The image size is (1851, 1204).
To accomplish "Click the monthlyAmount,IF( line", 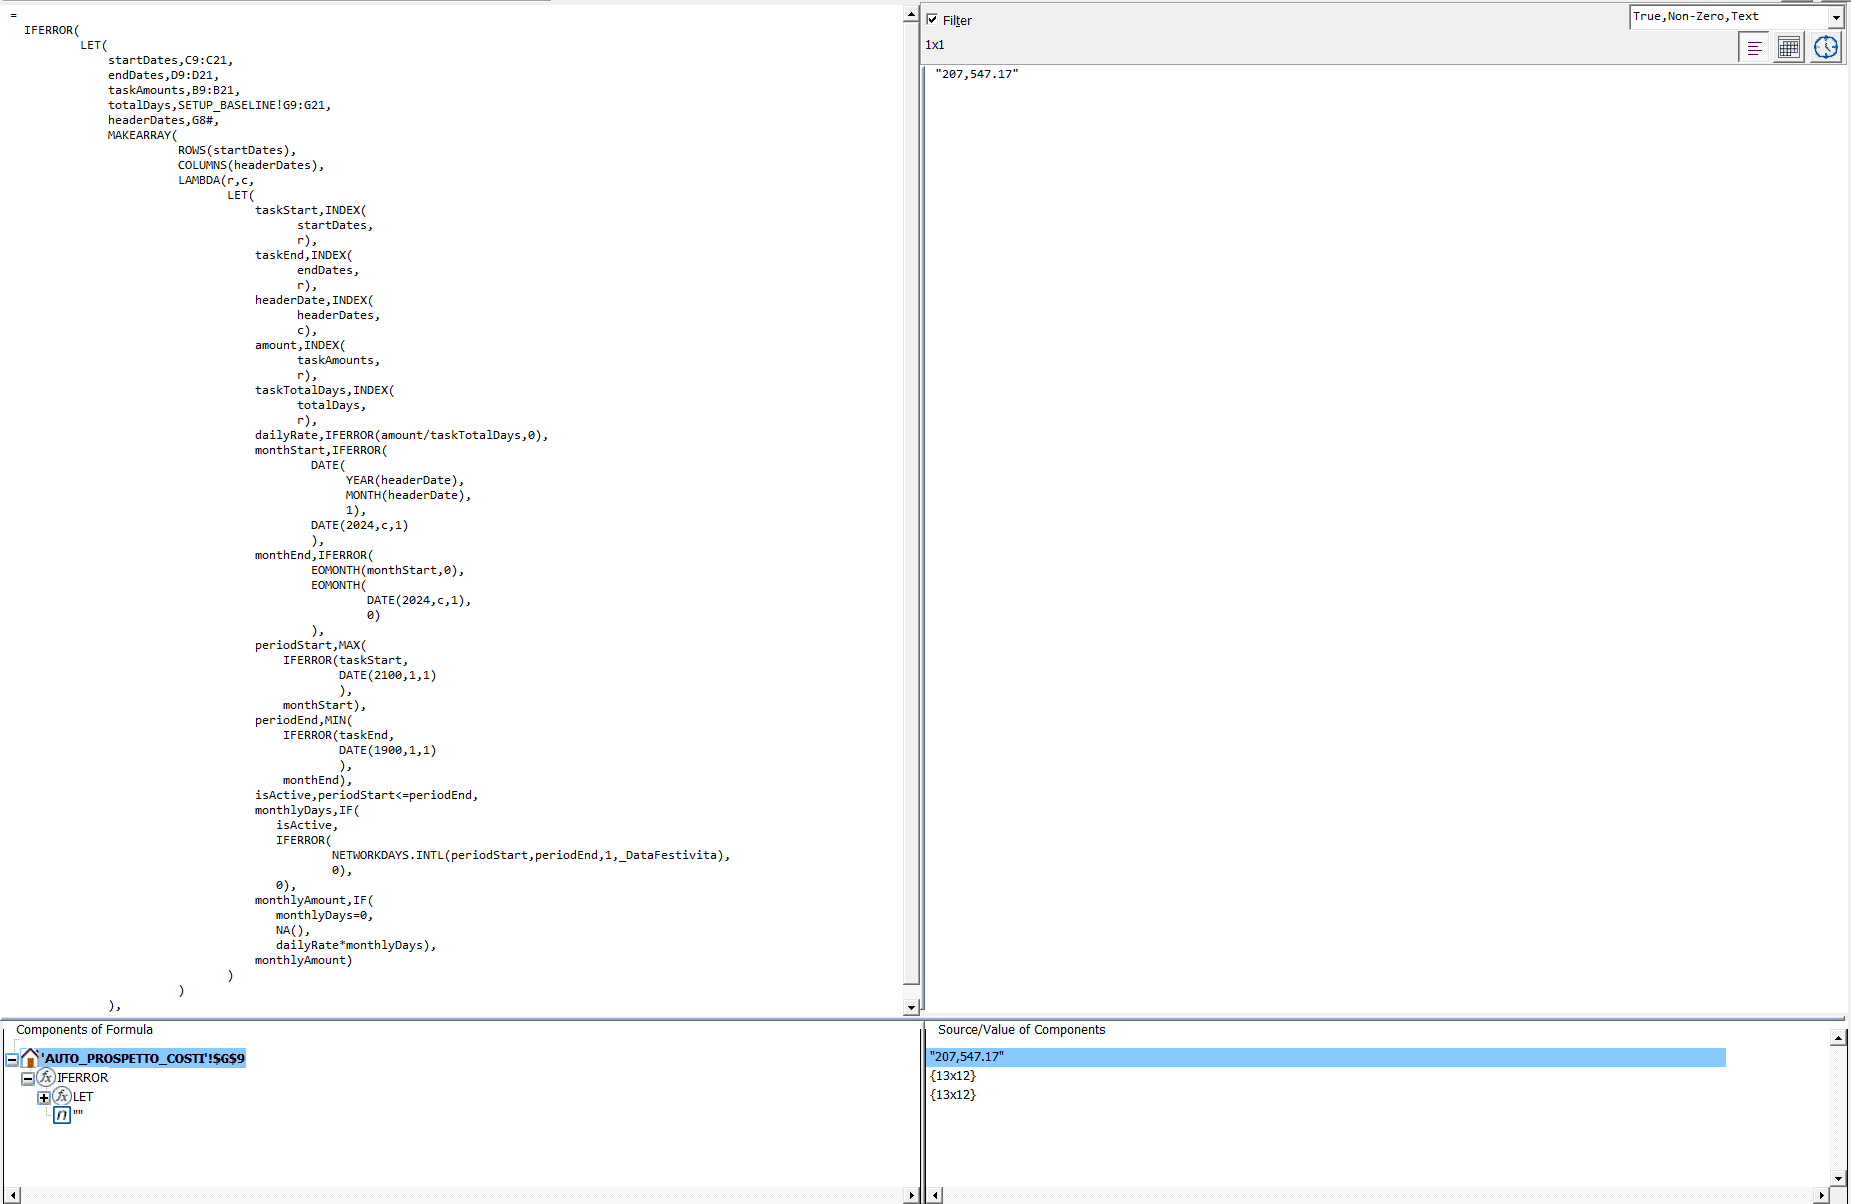I will pos(314,900).
